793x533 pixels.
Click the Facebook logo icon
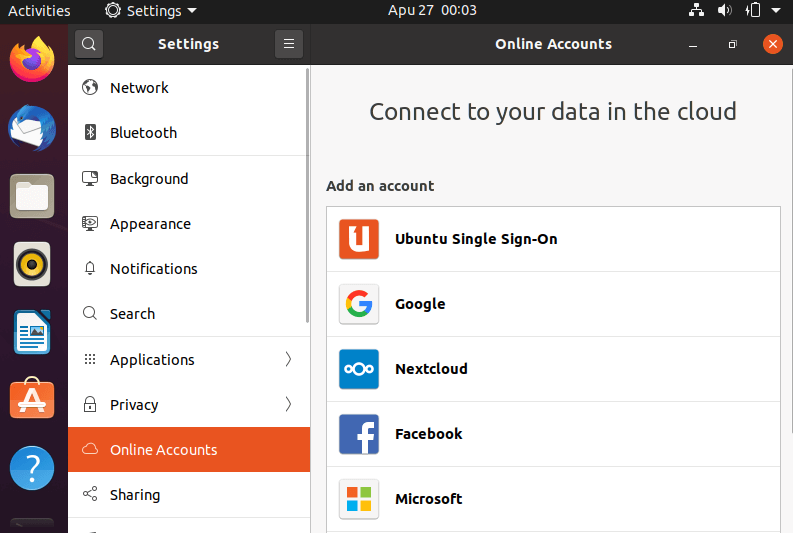tap(359, 434)
